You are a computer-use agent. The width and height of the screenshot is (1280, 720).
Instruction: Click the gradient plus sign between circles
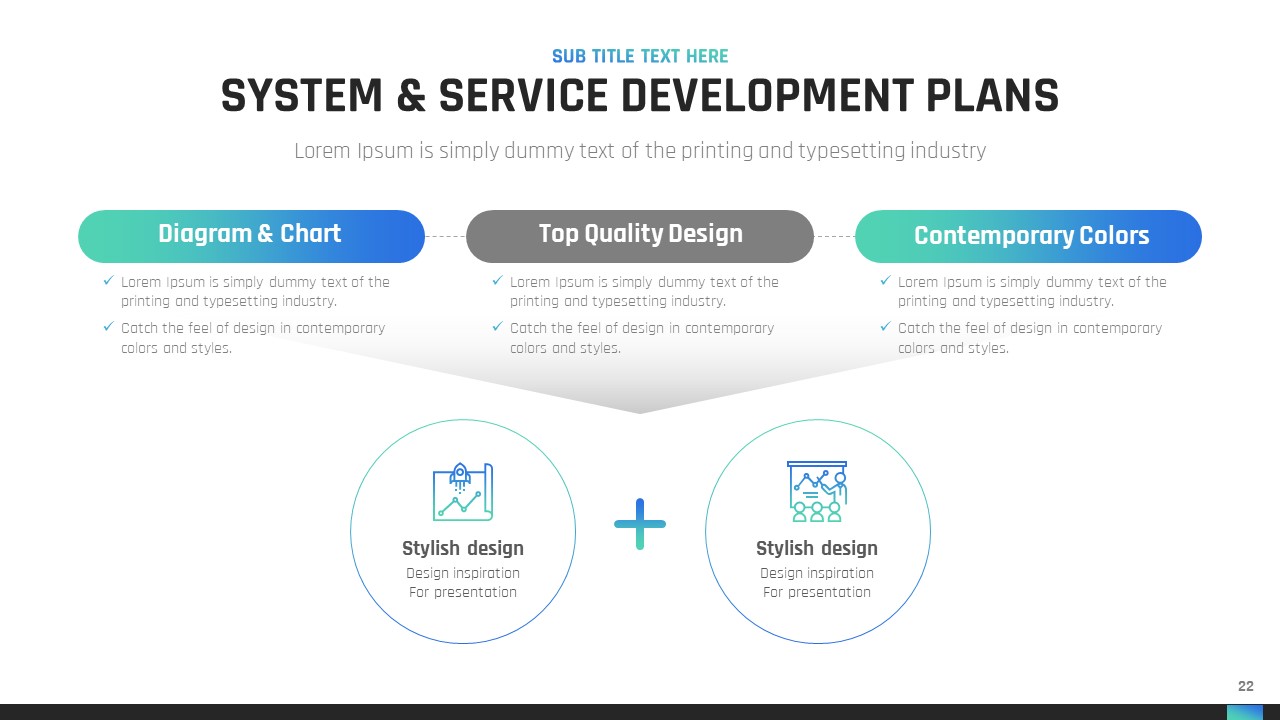coord(640,524)
